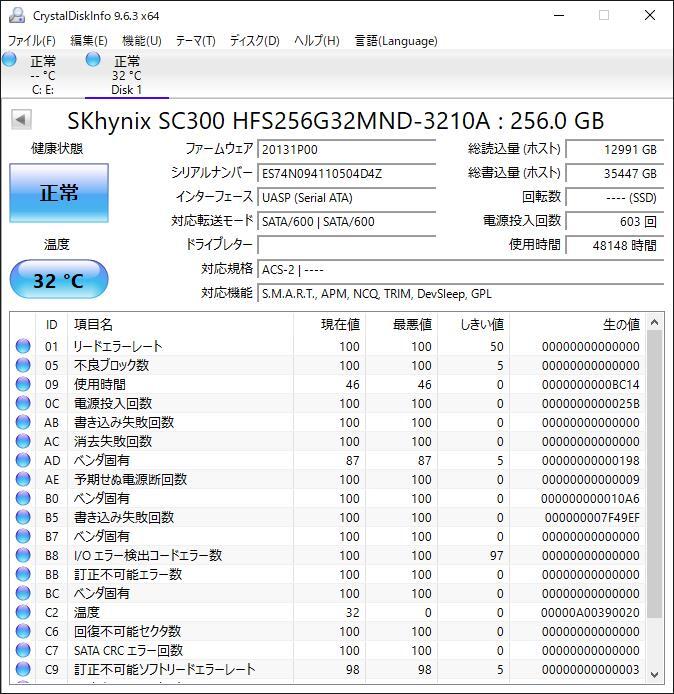
Task: Click the SMART list scroll down arrow
Action: click(655, 675)
